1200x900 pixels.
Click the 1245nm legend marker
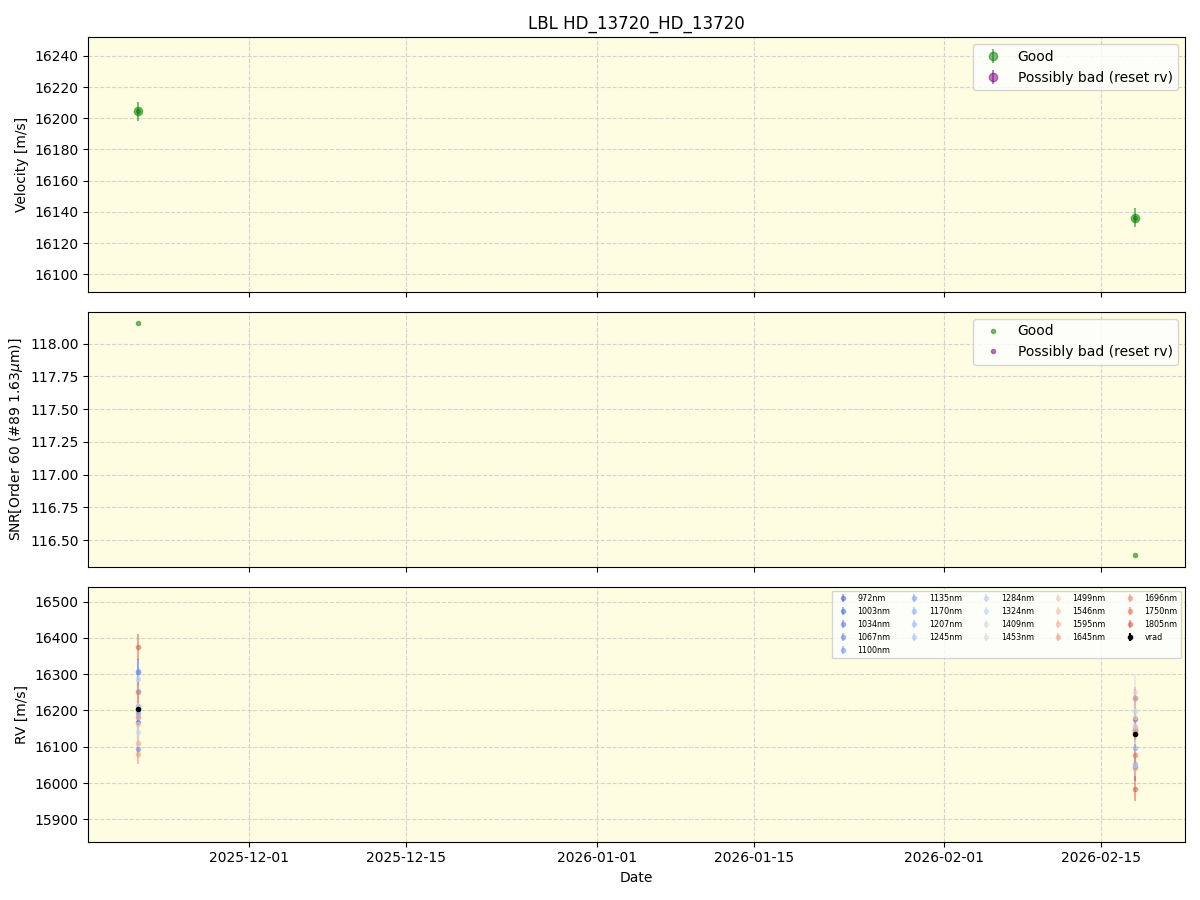click(914, 637)
